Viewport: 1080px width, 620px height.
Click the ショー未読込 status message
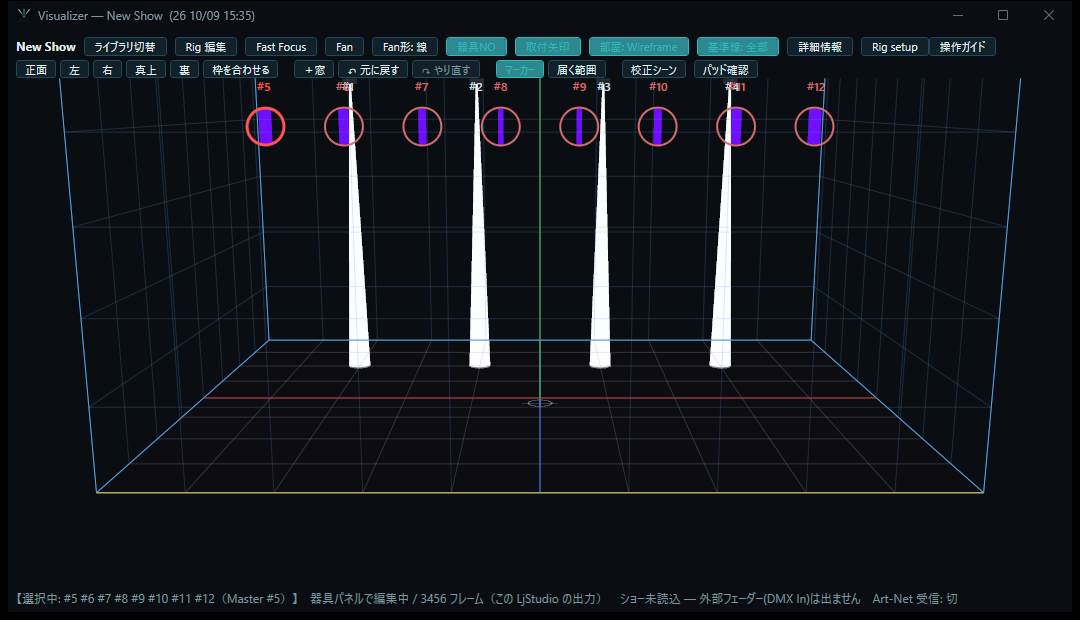click(740, 599)
